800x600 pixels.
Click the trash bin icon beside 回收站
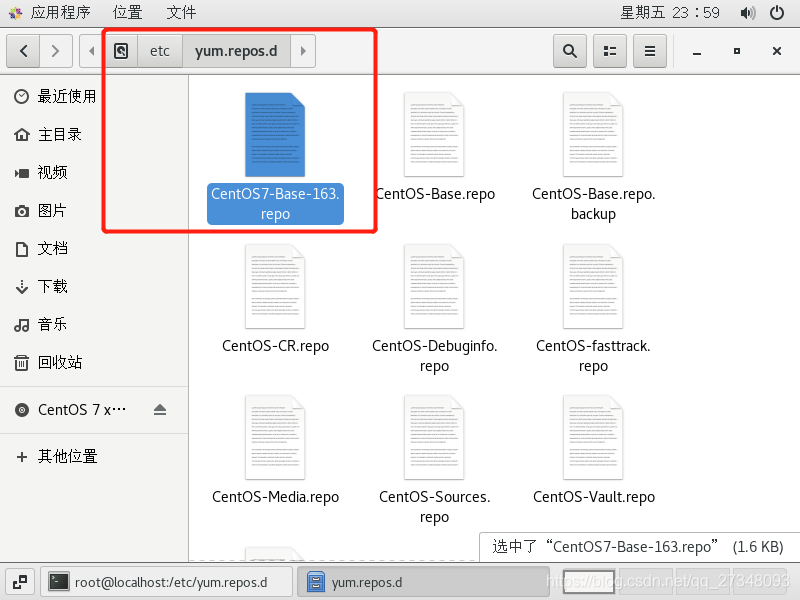pyautogui.click(x=21, y=363)
